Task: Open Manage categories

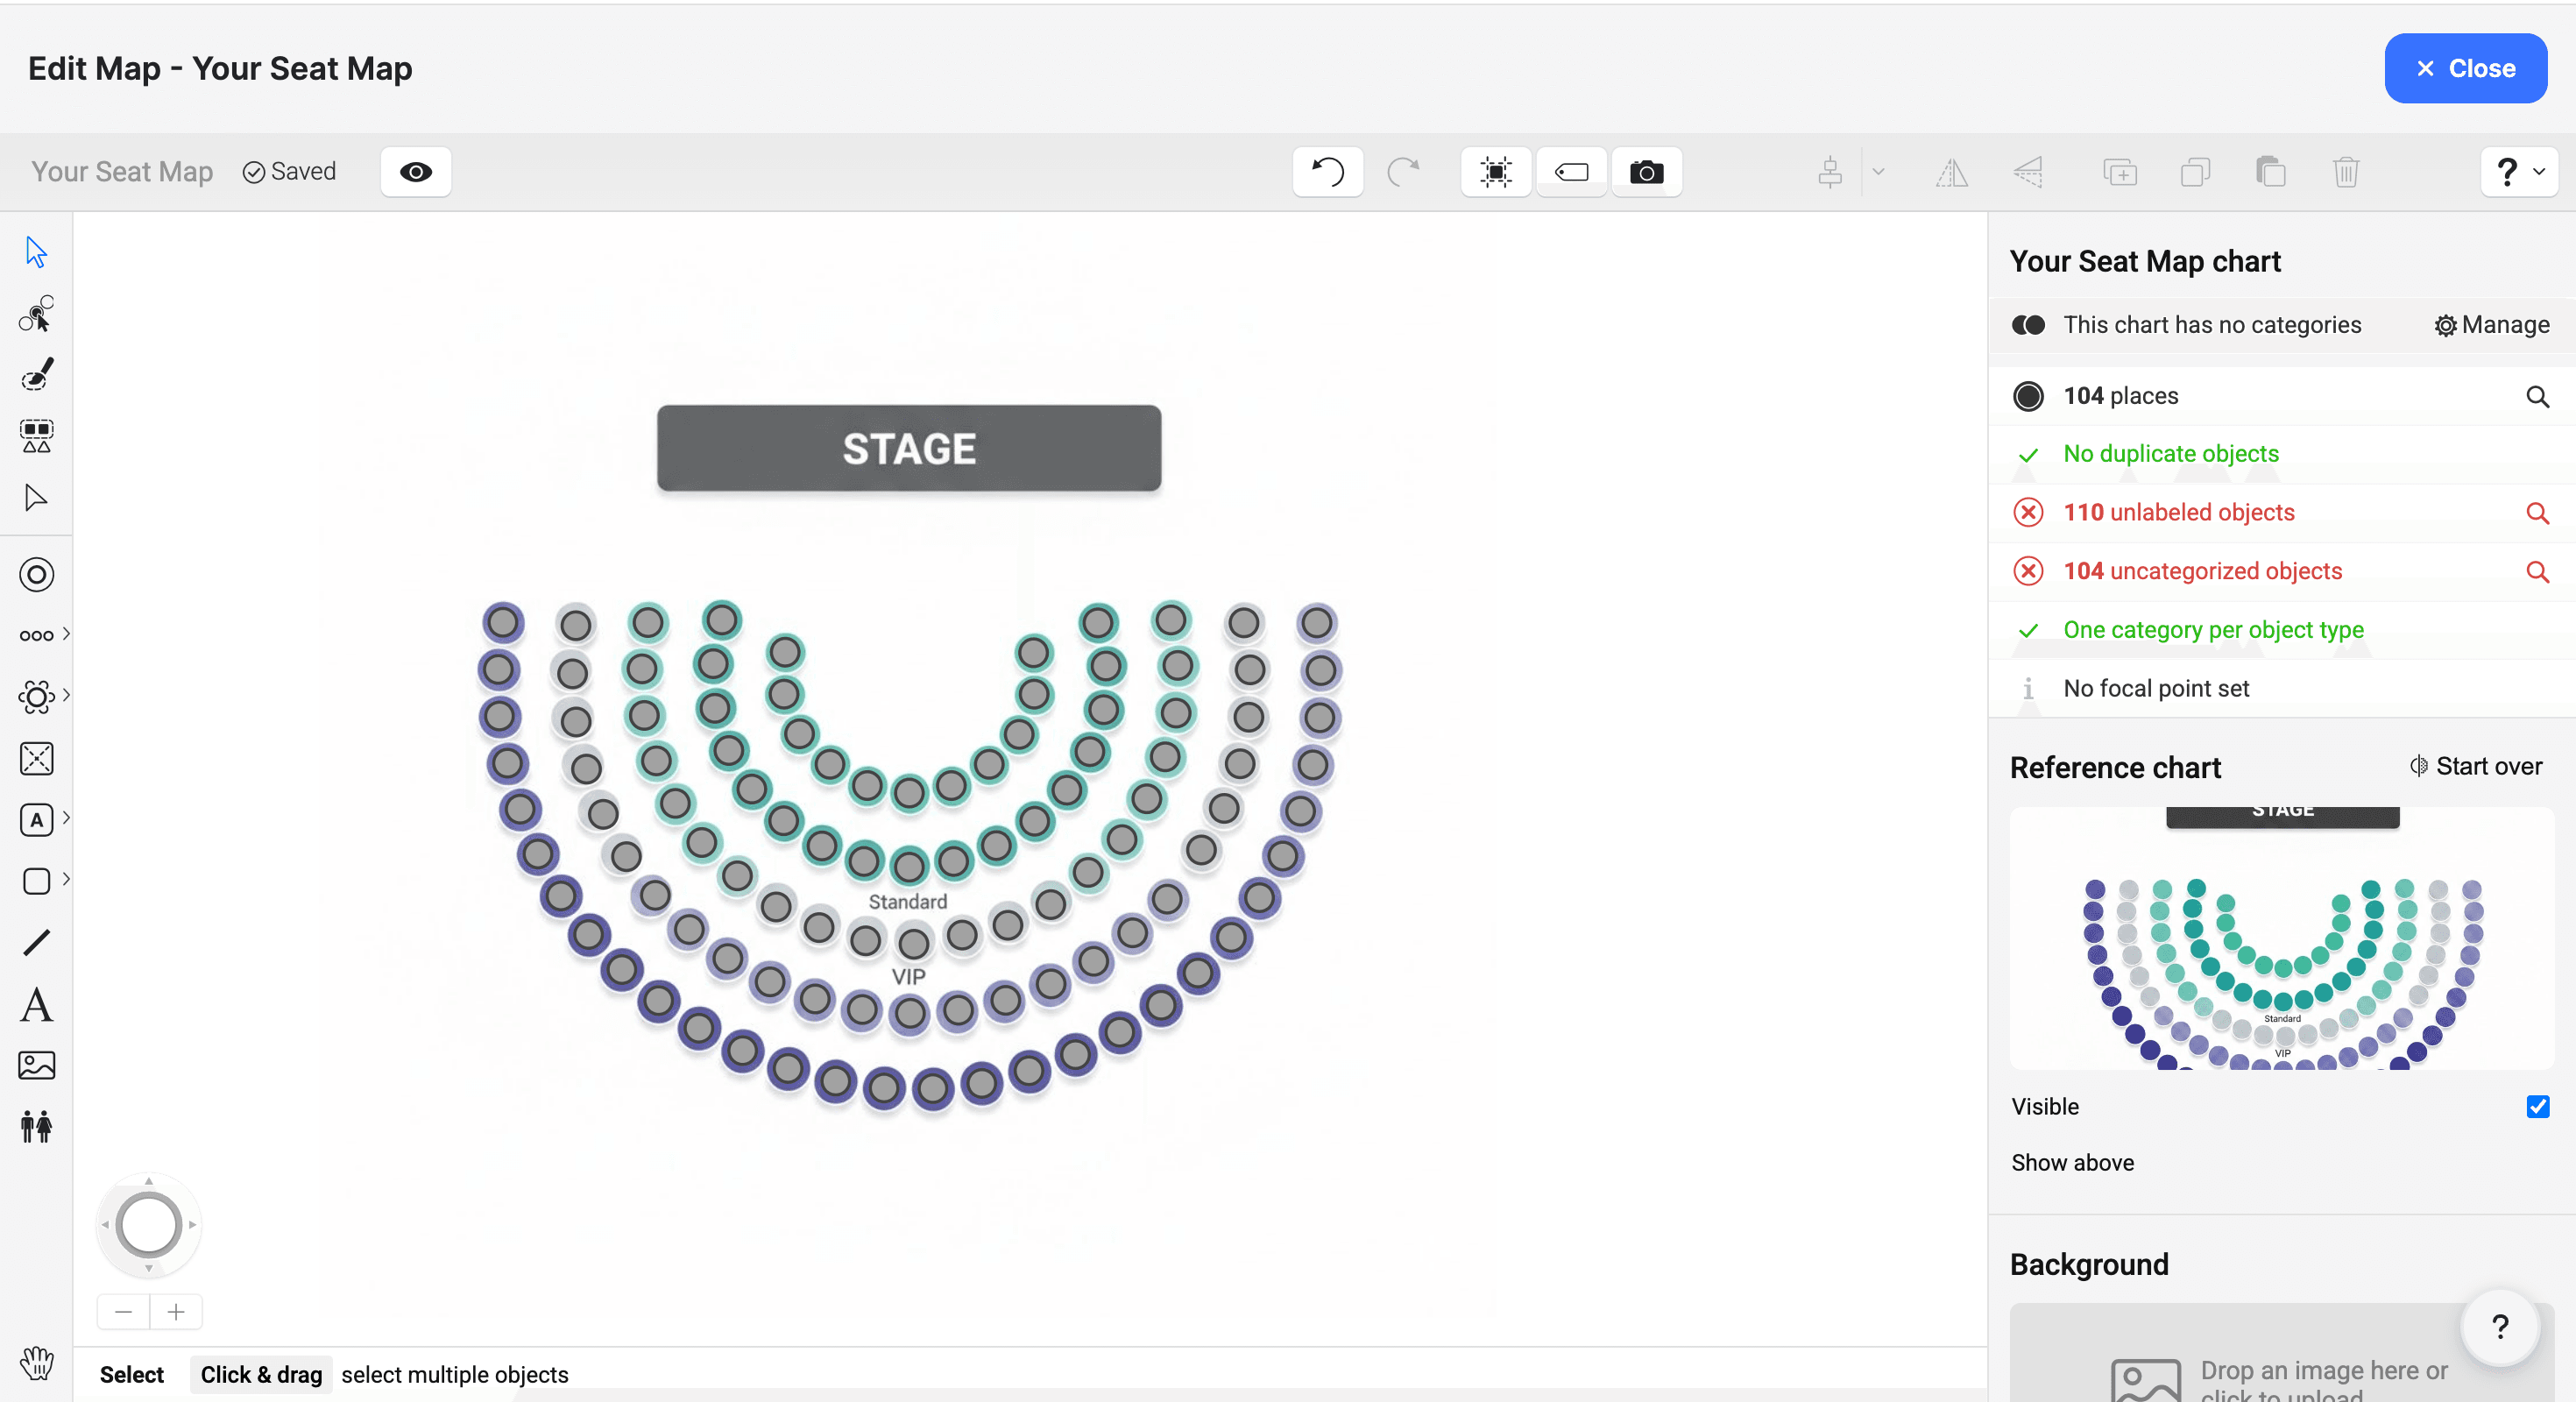Action: (x=2491, y=325)
